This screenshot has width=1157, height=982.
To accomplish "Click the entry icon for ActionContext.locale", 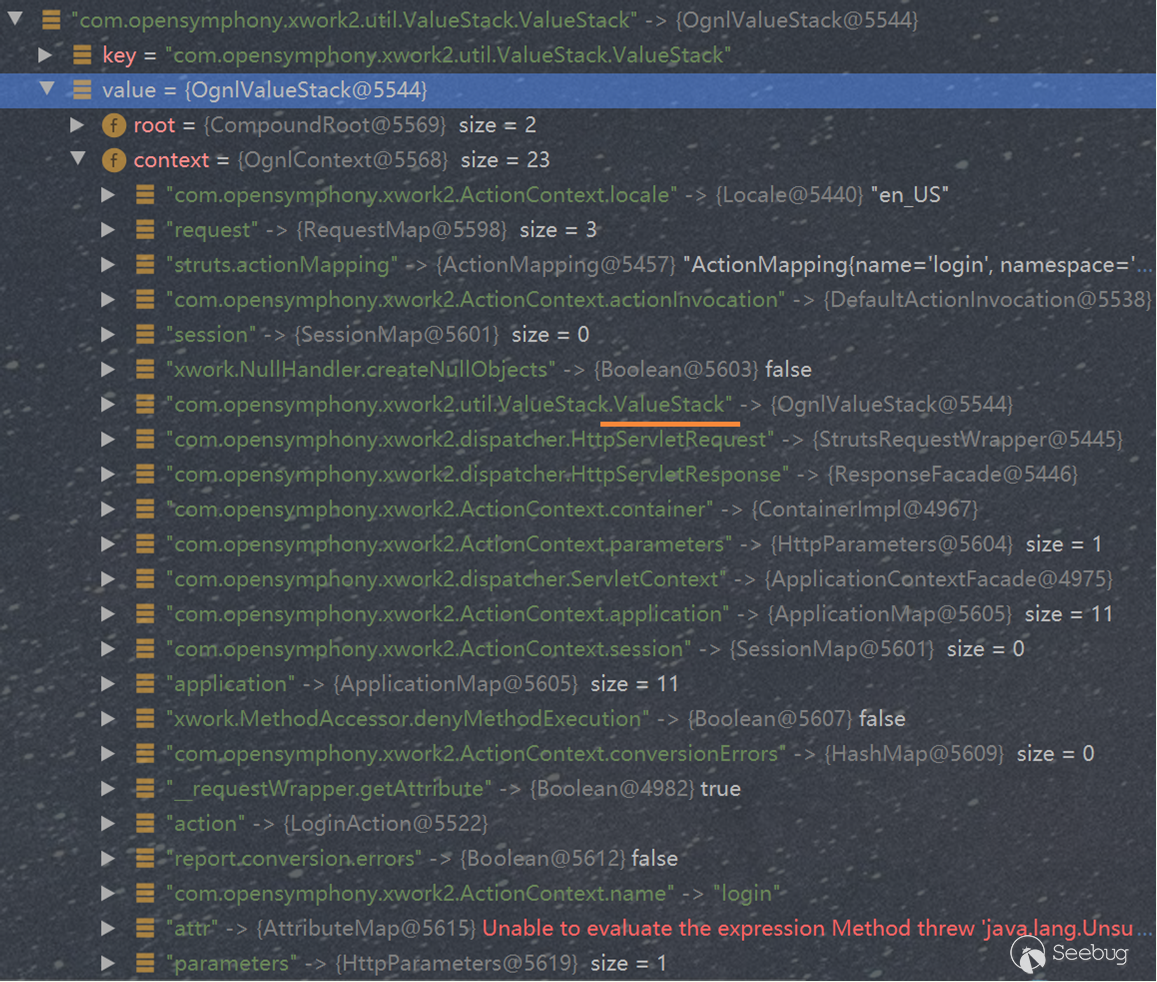I will pyautogui.click(x=145, y=195).
